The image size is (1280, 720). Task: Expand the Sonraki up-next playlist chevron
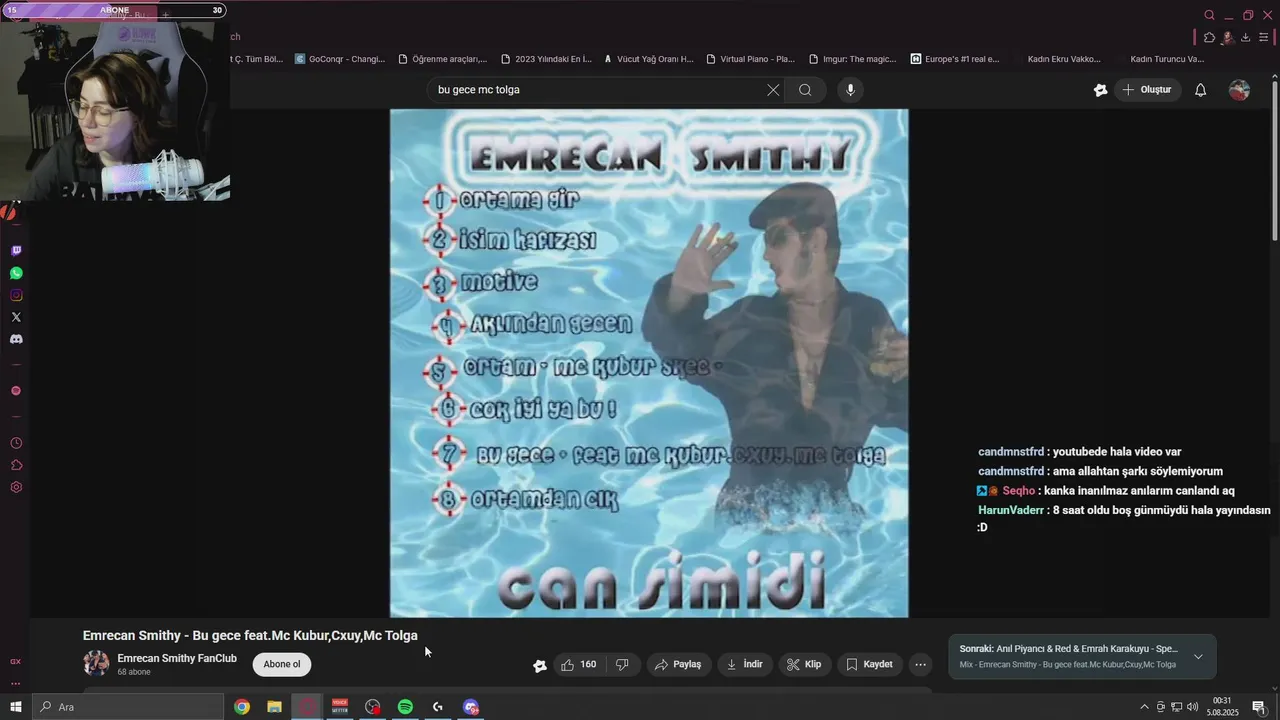pyautogui.click(x=1198, y=657)
